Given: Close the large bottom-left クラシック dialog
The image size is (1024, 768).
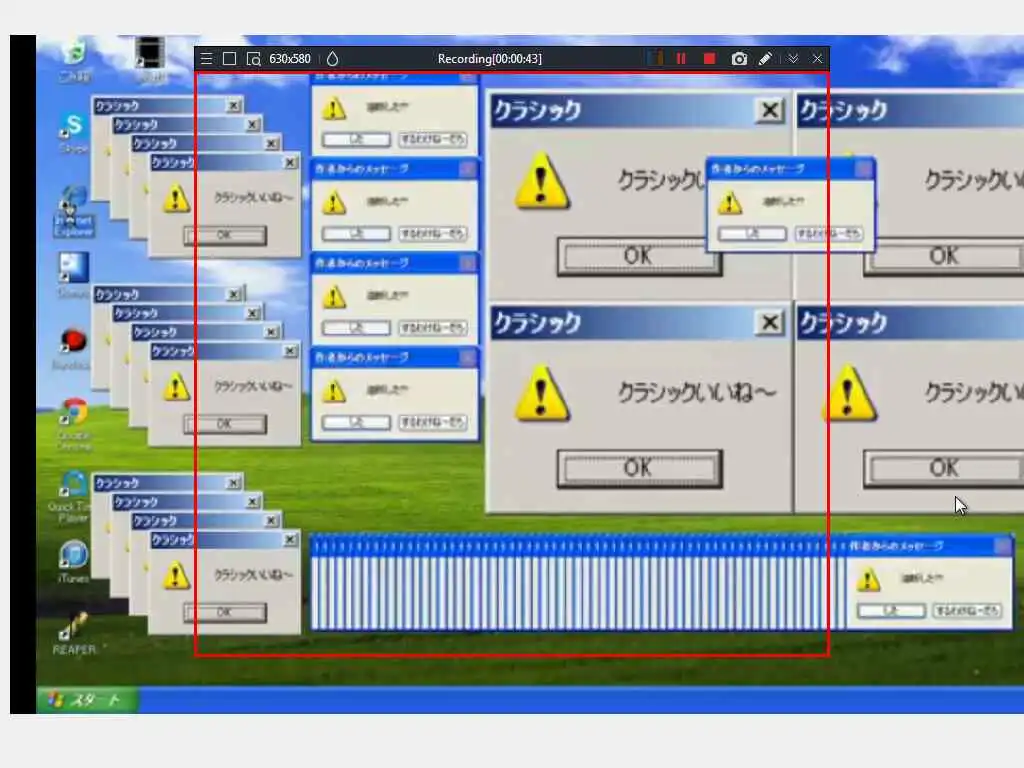Looking at the screenshot, I should pos(770,323).
